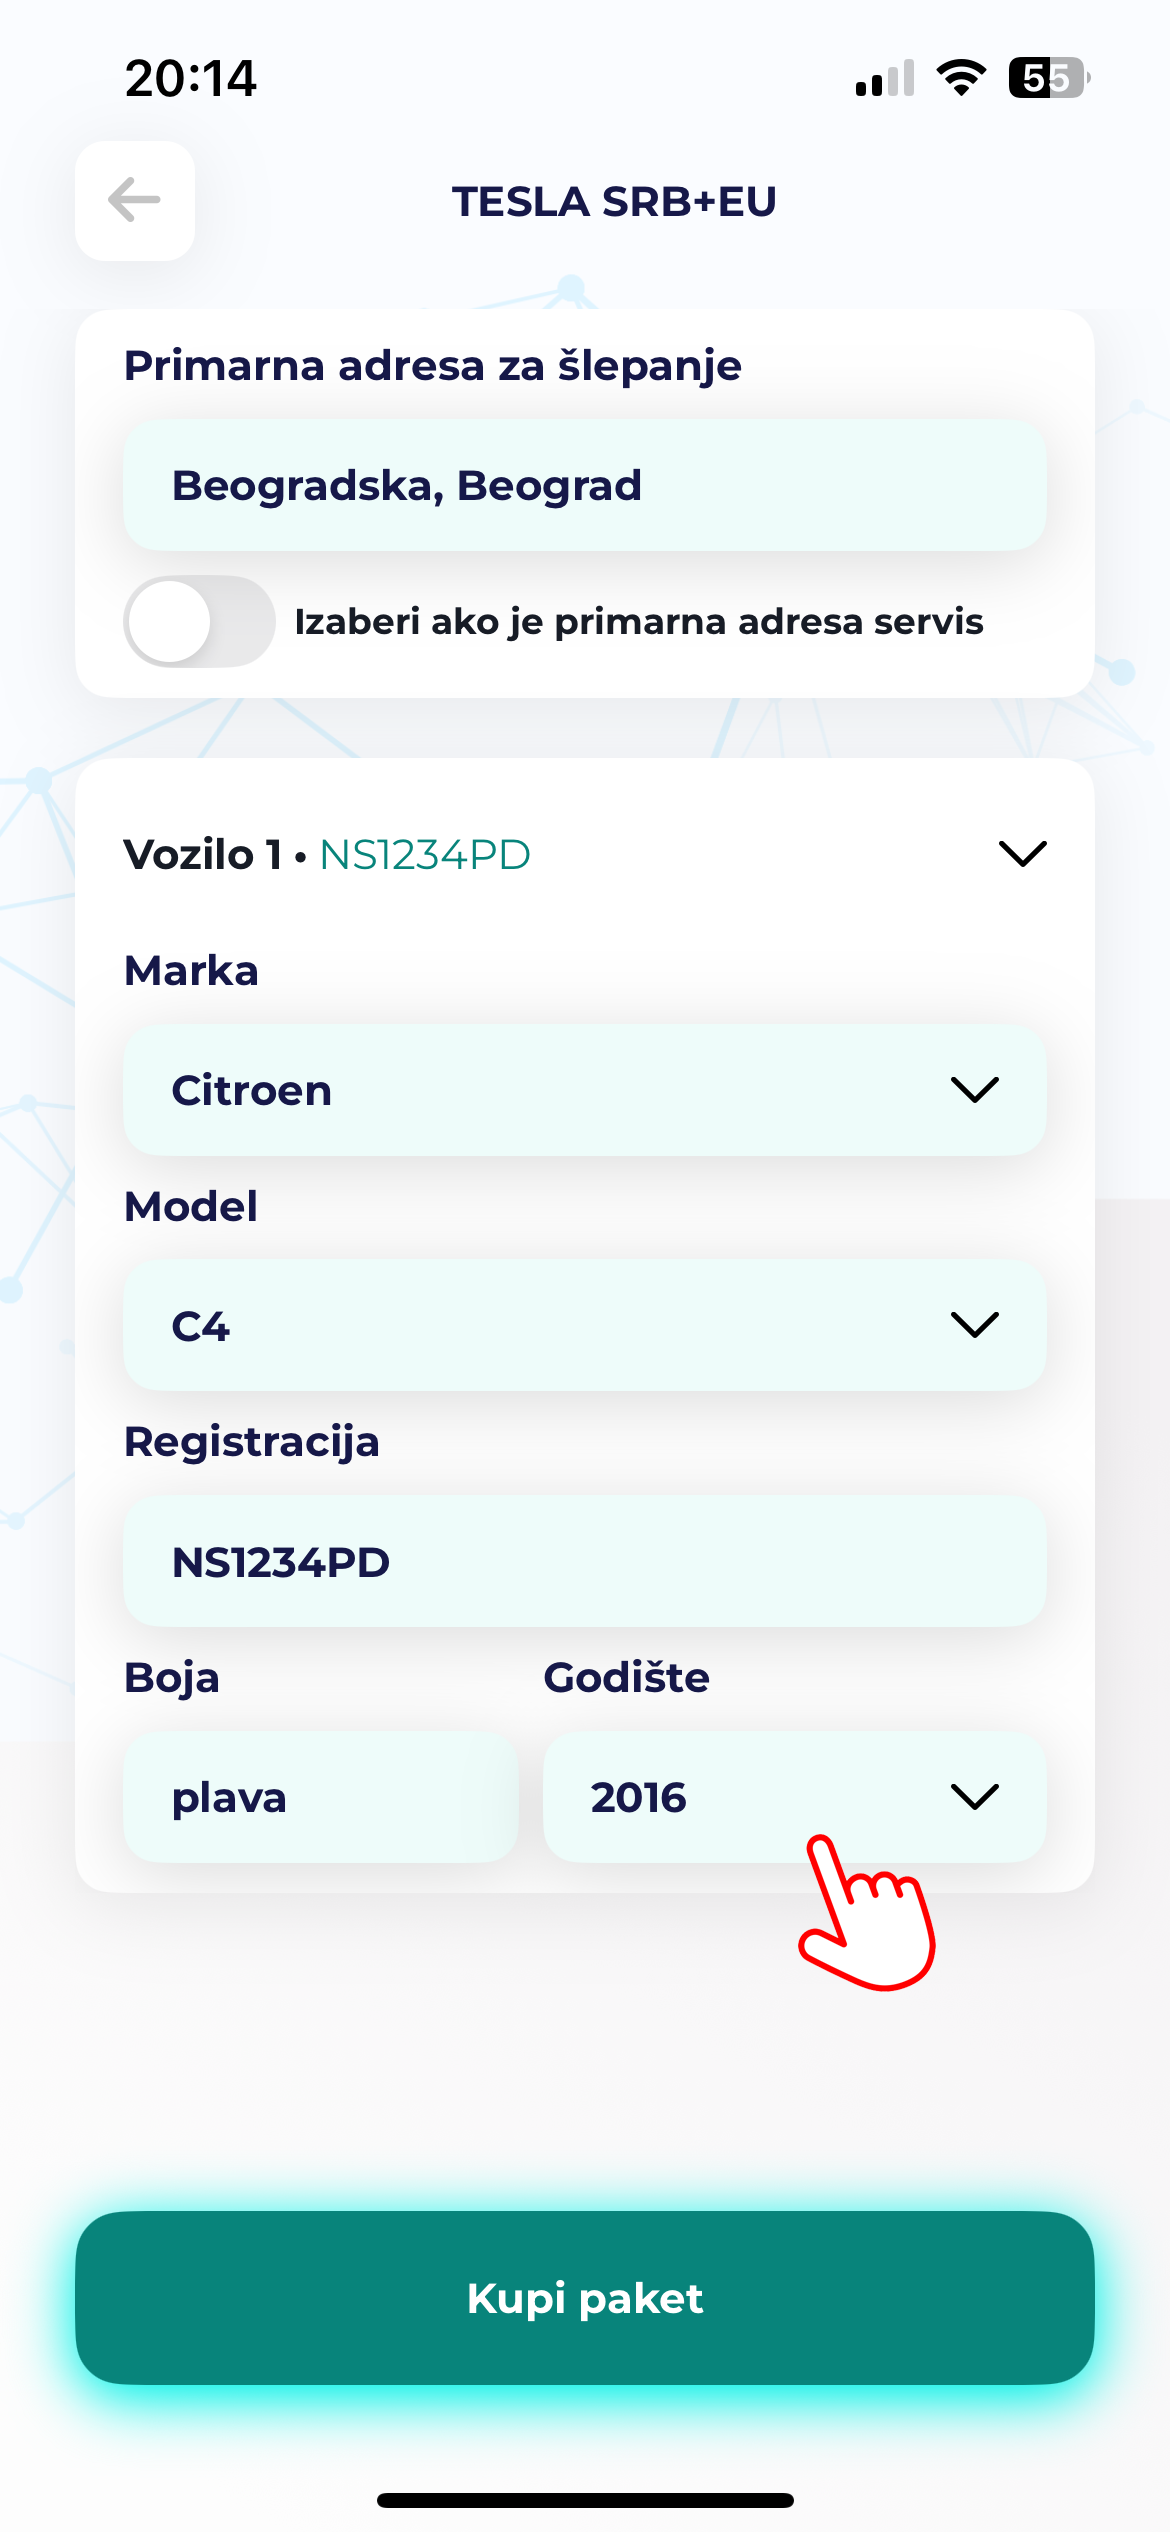
Task: Tap the Kupi paket button
Action: (x=585, y=2298)
